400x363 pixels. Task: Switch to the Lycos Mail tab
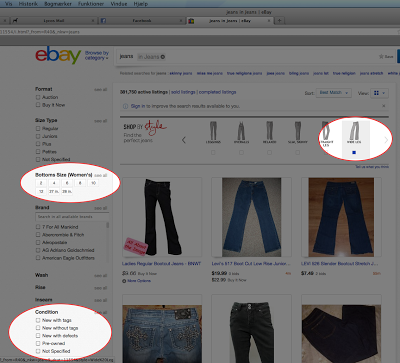click(x=54, y=21)
